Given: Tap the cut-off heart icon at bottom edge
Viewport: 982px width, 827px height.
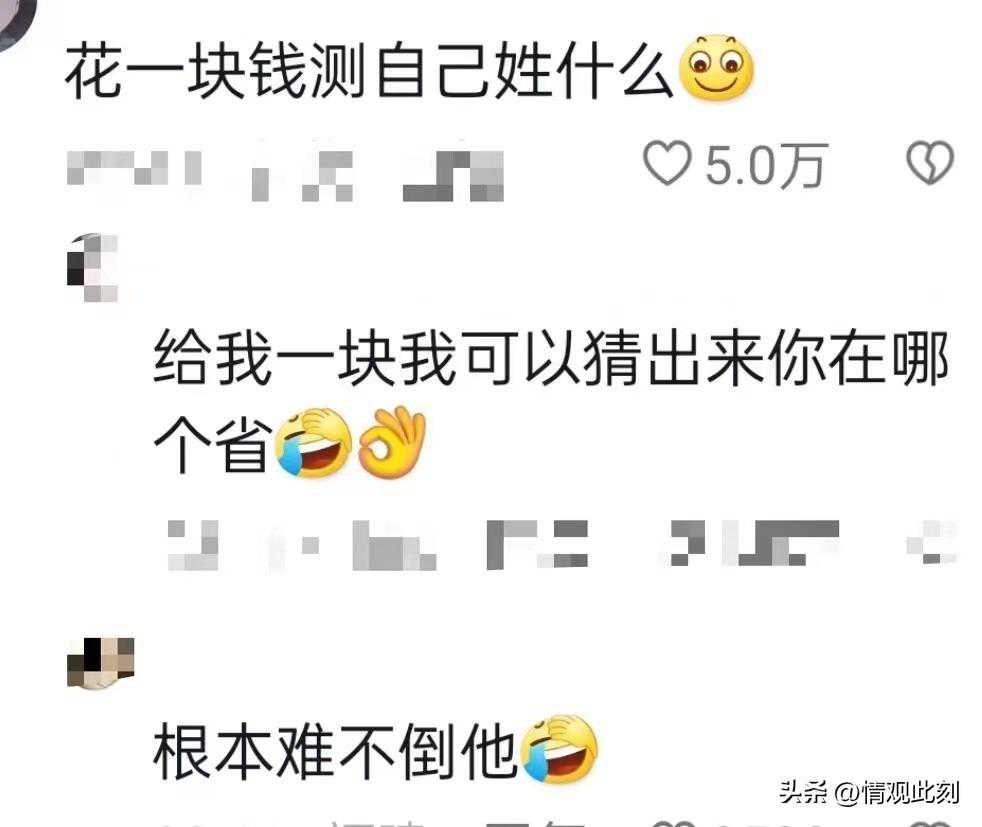Looking at the screenshot, I should [x=674, y=823].
